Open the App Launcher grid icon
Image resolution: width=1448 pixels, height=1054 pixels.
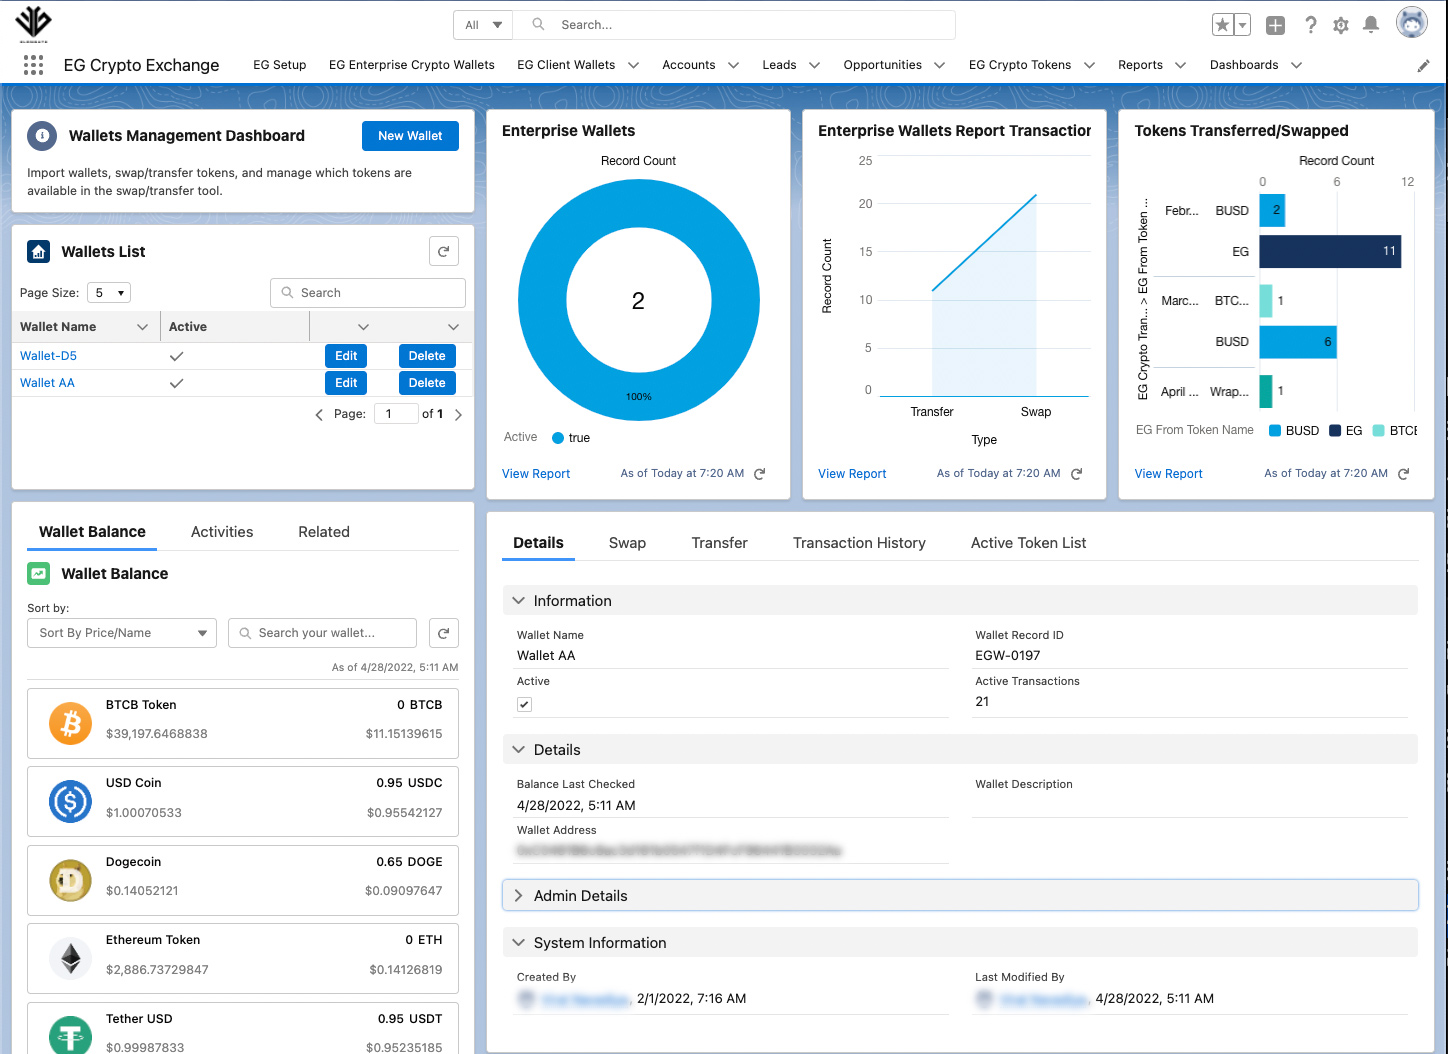pos(33,65)
